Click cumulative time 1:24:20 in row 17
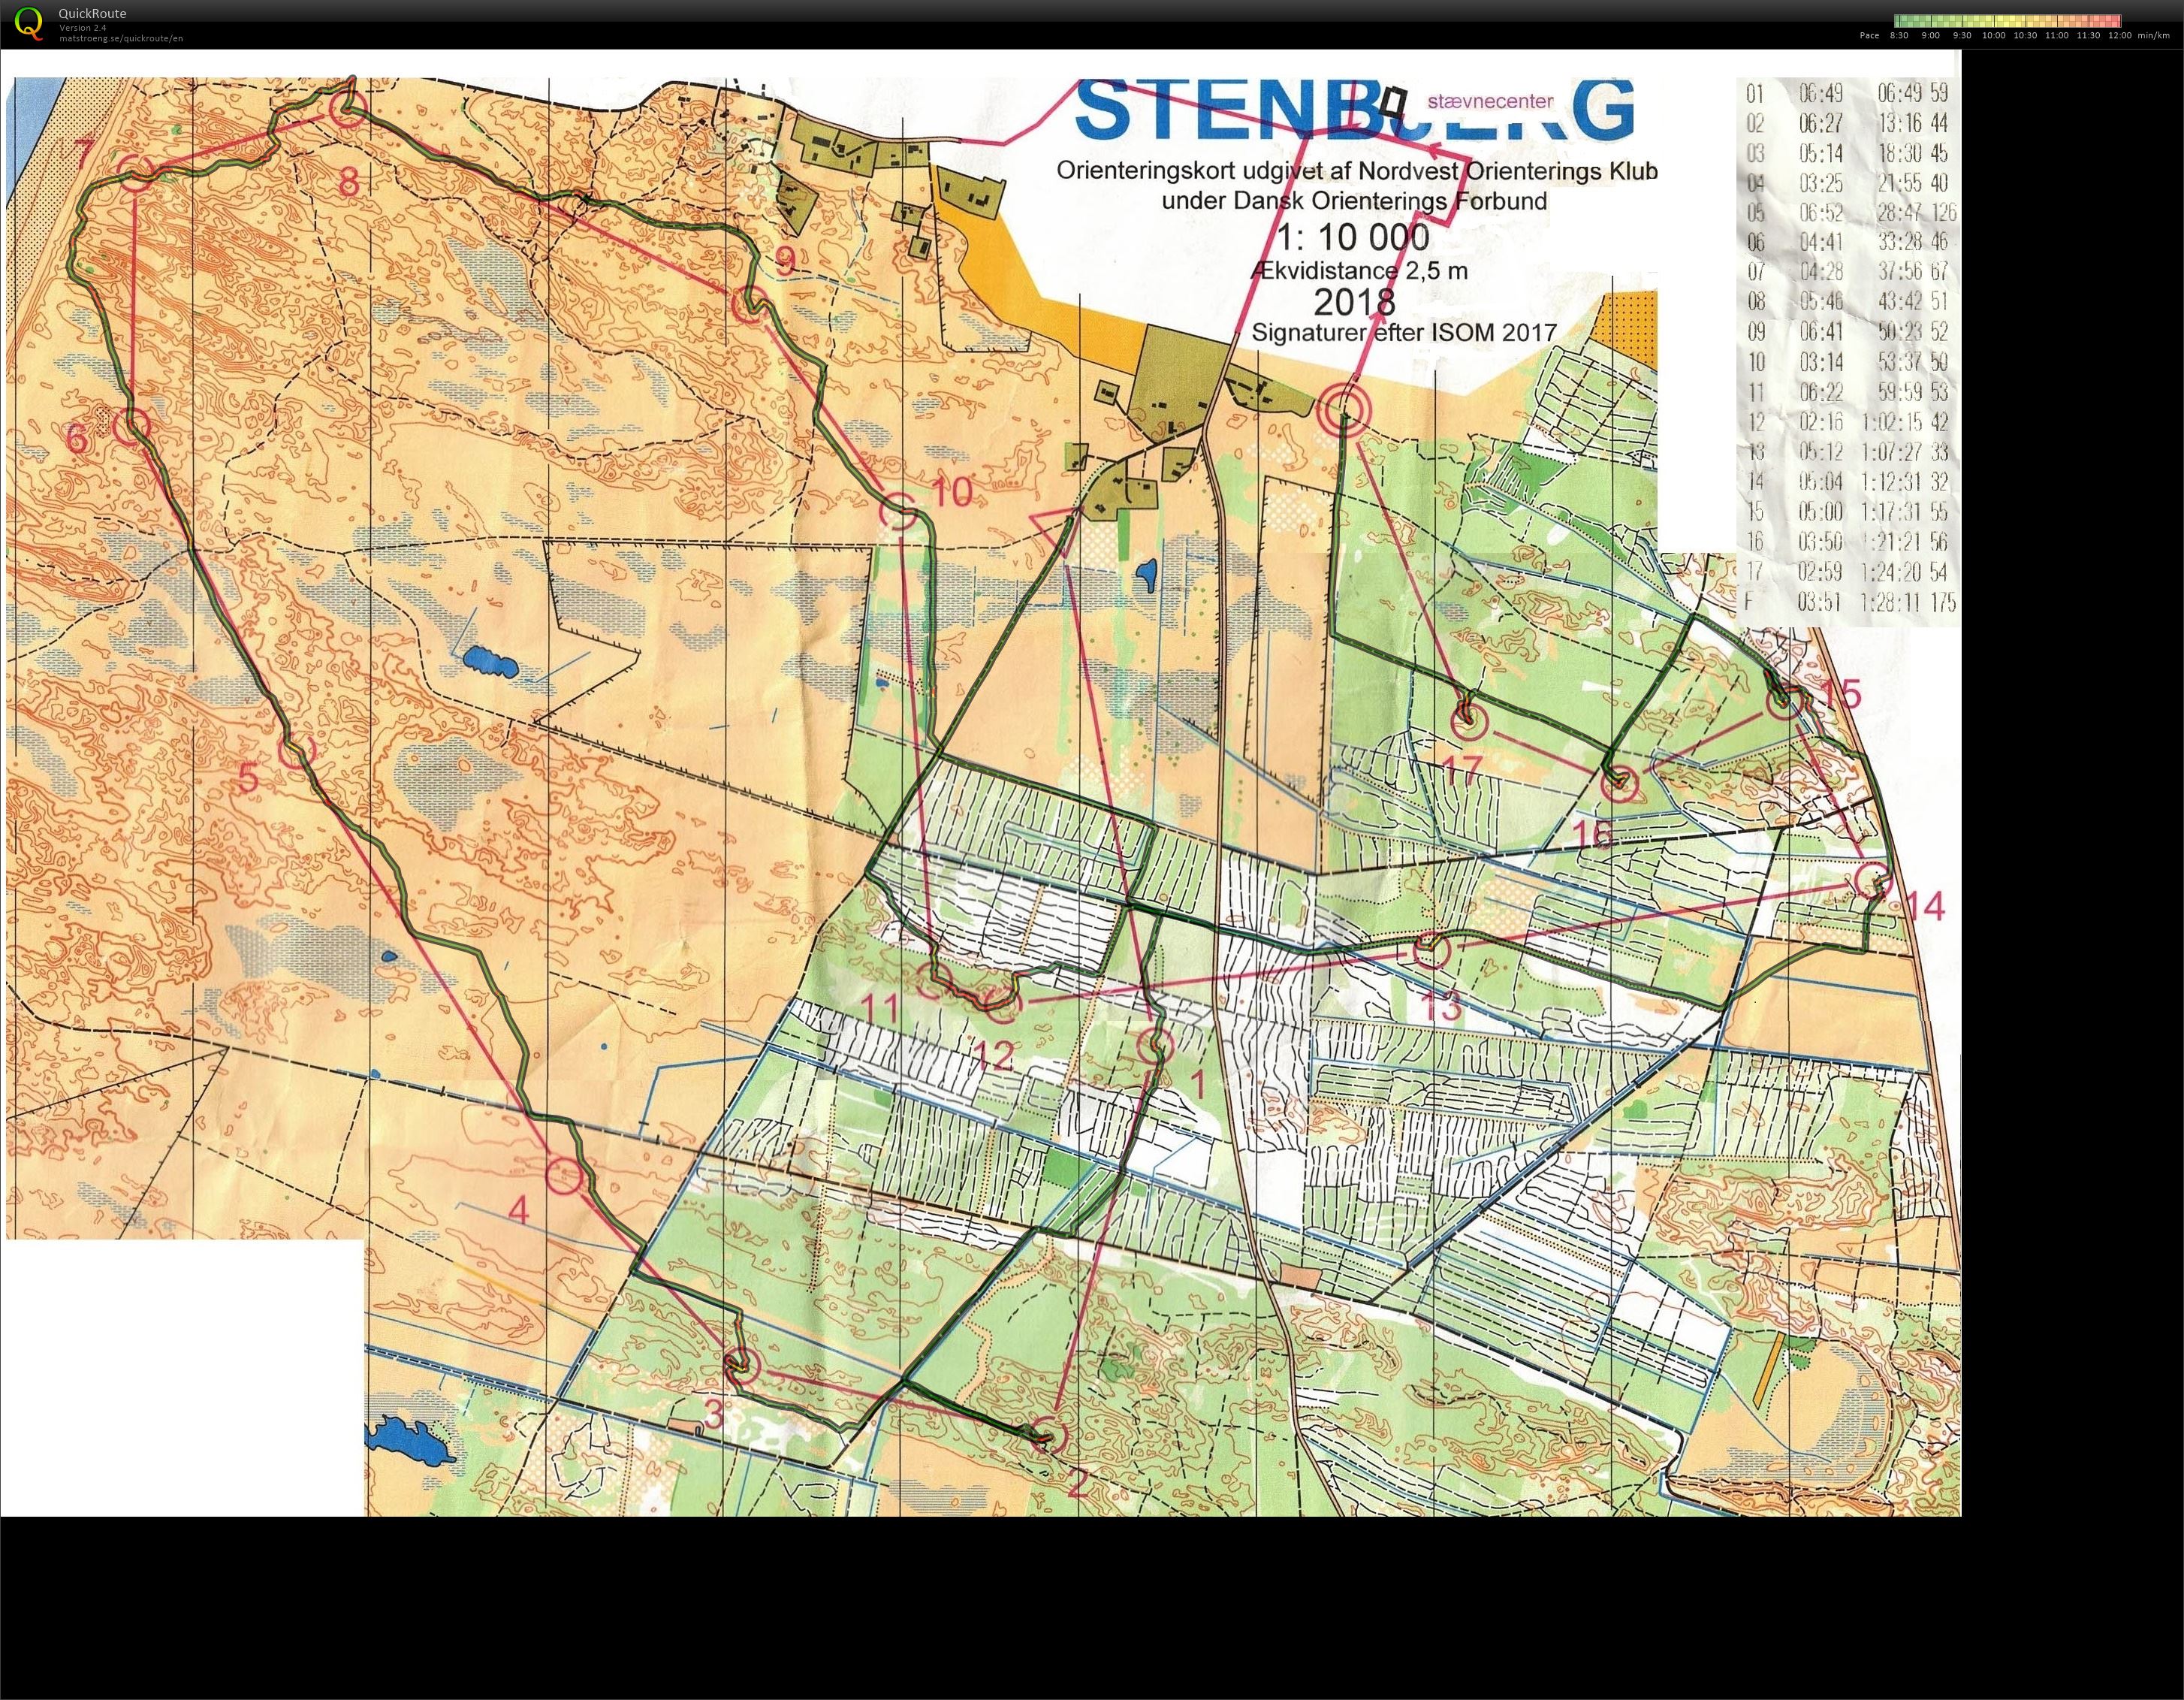 pyautogui.click(x=1891, y=573)
